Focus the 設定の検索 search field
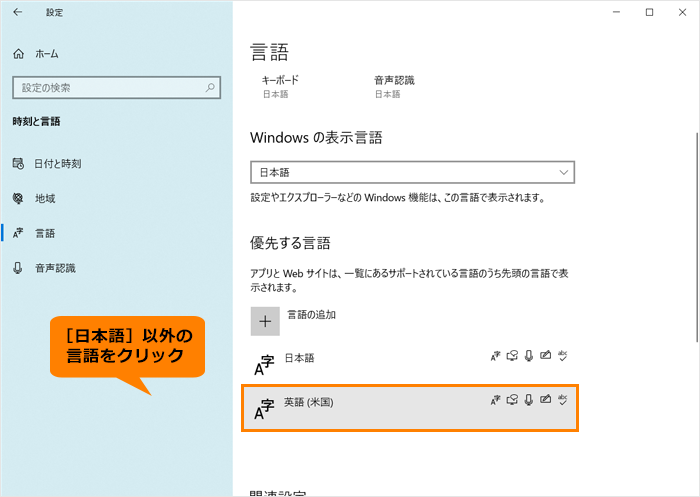The image size is (700, 497). pos(117,88)
